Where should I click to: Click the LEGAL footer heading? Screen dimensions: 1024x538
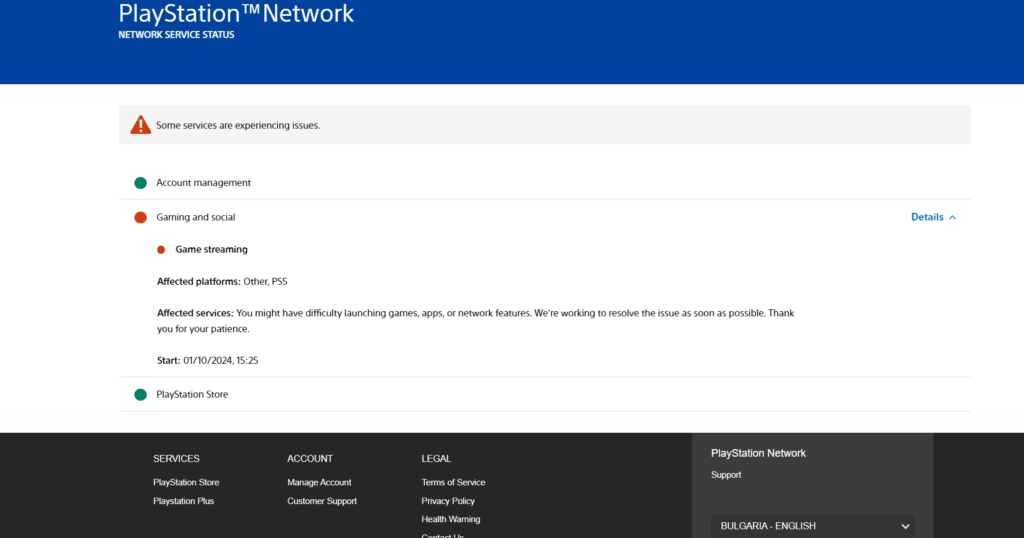[x=436, y=459]
